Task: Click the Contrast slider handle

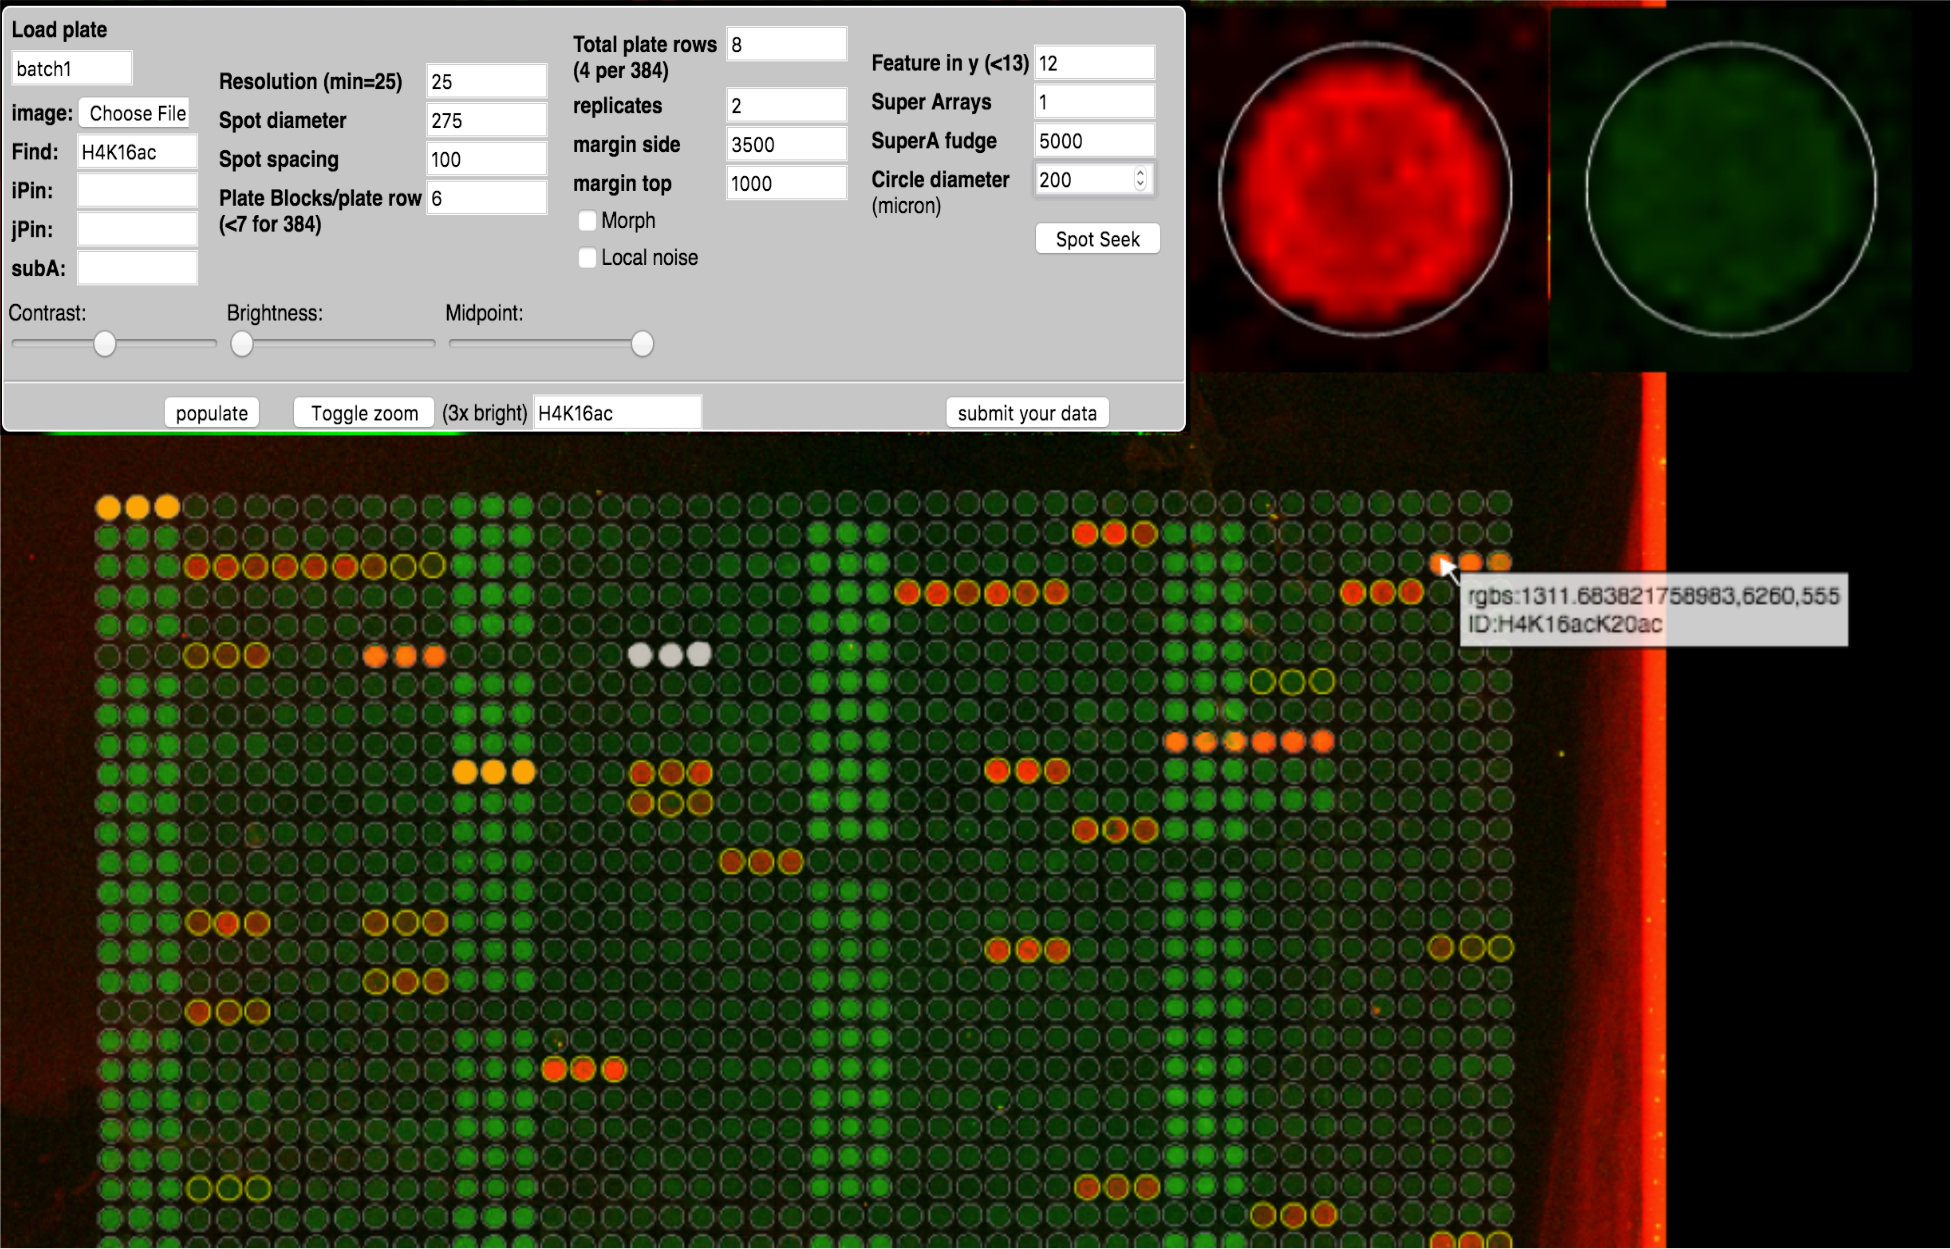Action: pos(104,344)
